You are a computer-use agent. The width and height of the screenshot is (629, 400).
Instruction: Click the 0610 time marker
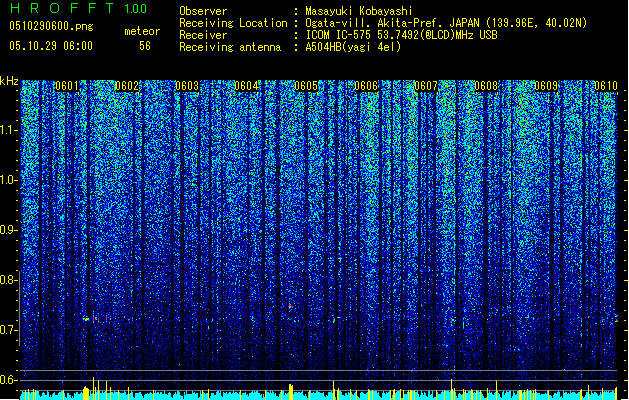606,86
